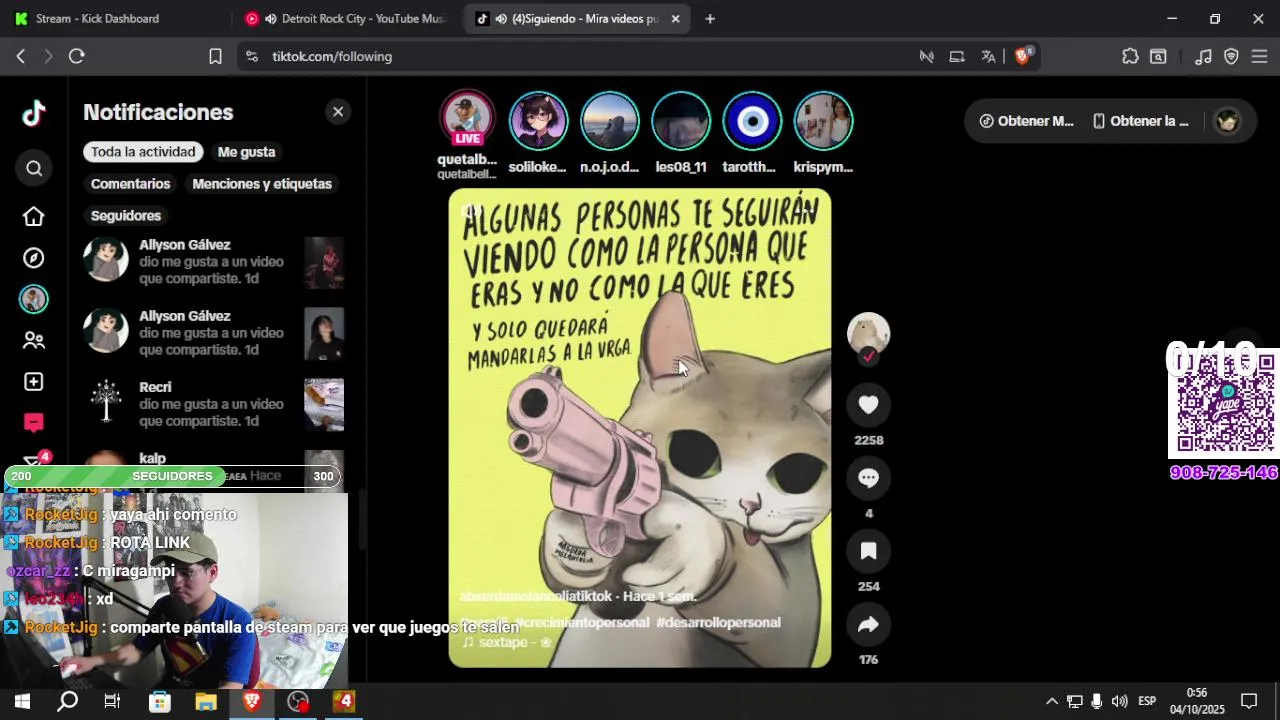This screenshot has height=720, width=1280.
Task: Bookmark page with bookmark icon
Action: coord(215,56)
